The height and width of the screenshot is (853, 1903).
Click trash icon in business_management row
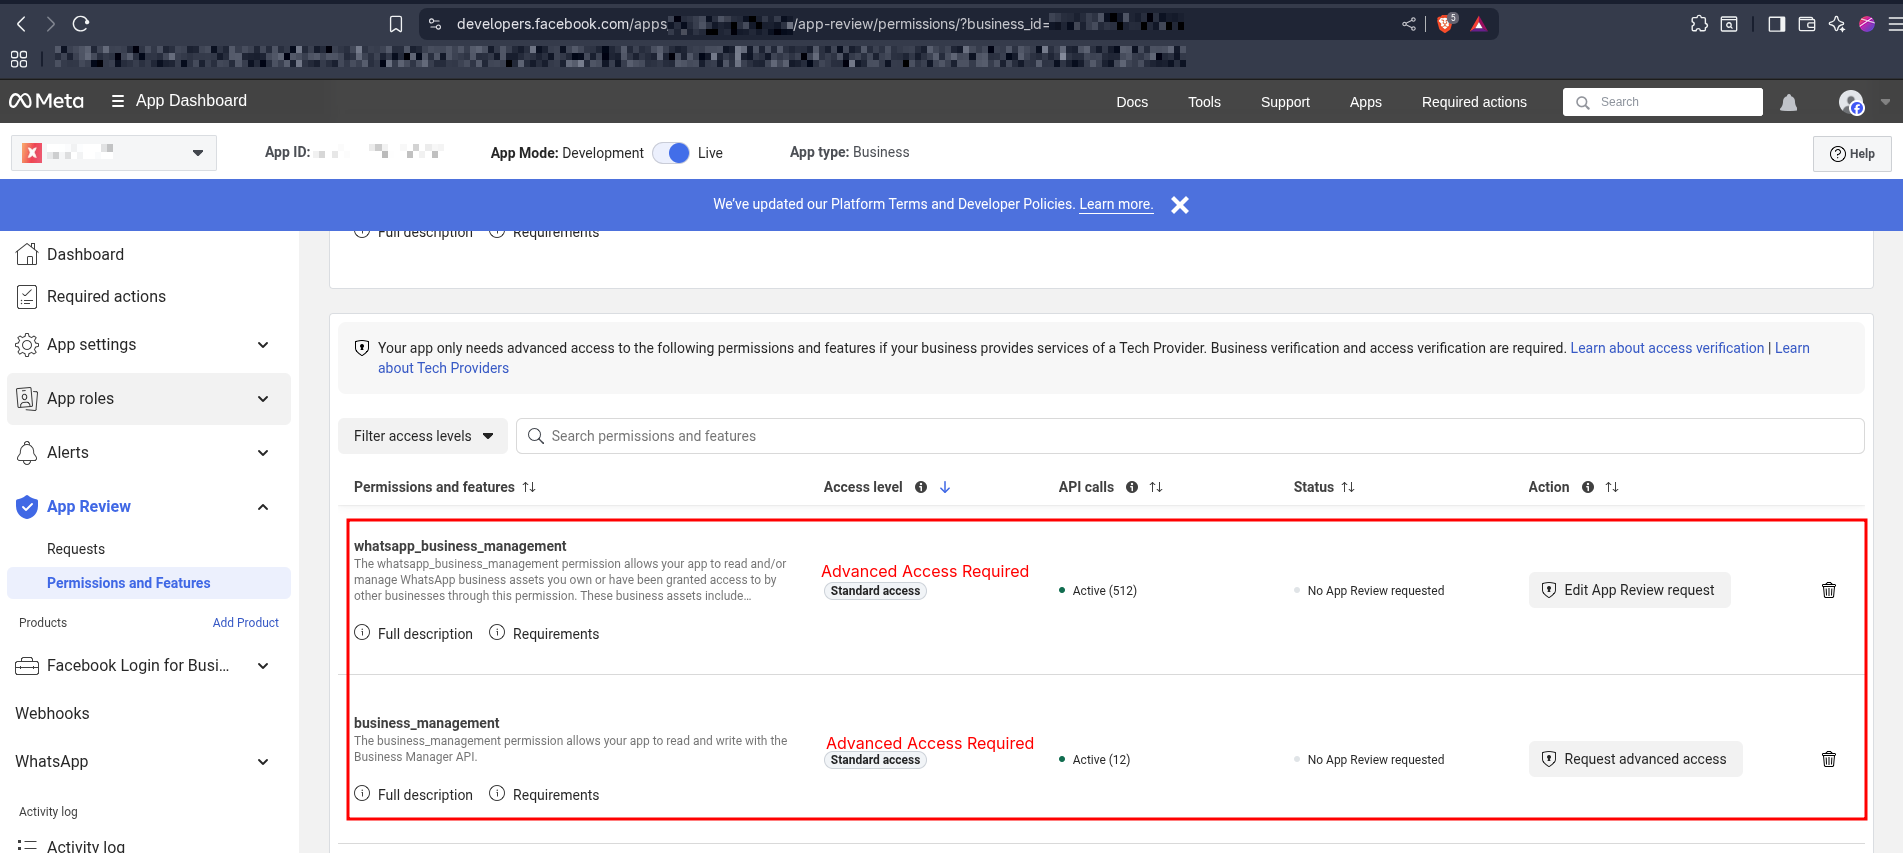[x=1828, y=759]
